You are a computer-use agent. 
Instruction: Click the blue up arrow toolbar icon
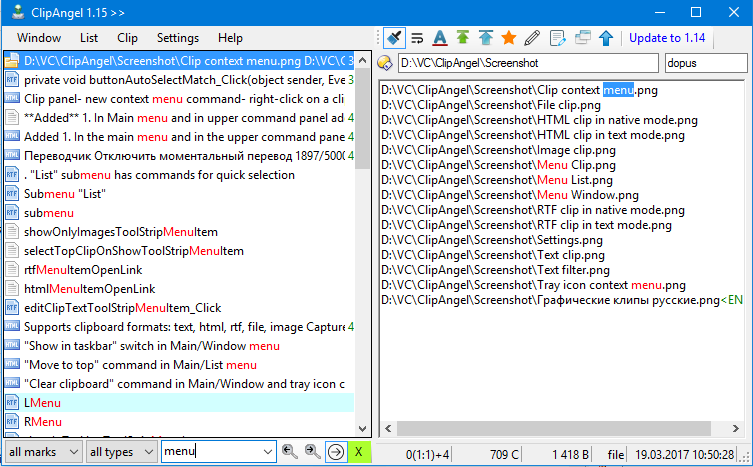[606, 38]
